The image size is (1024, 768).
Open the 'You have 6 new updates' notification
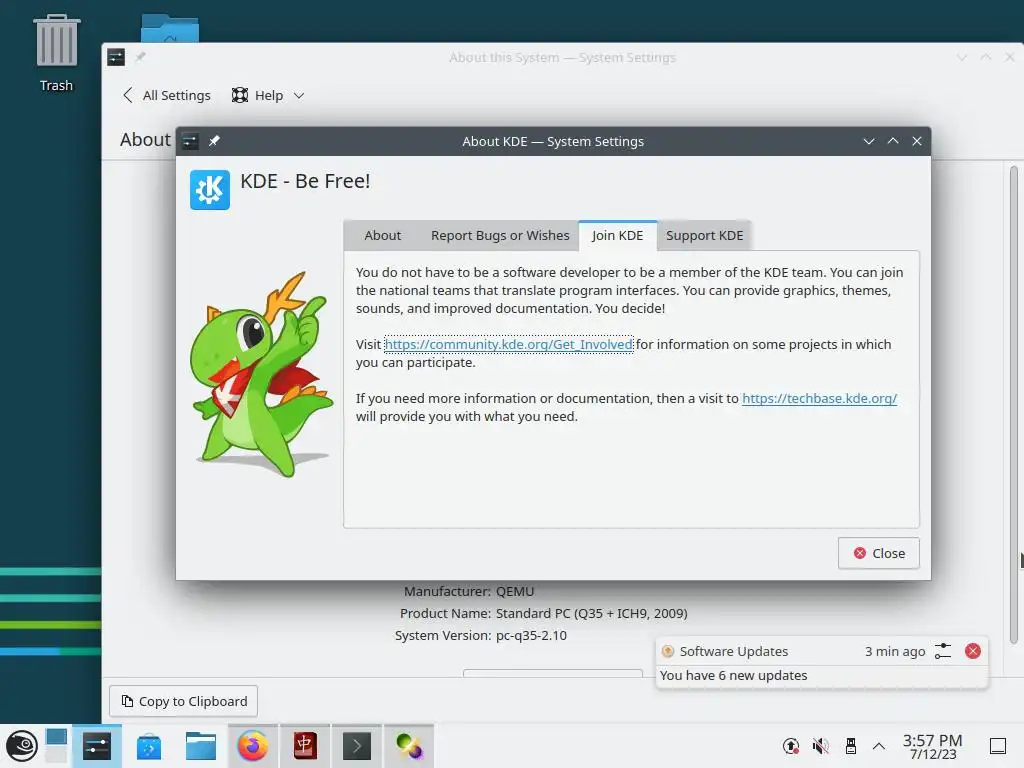[x=733, y=675]
